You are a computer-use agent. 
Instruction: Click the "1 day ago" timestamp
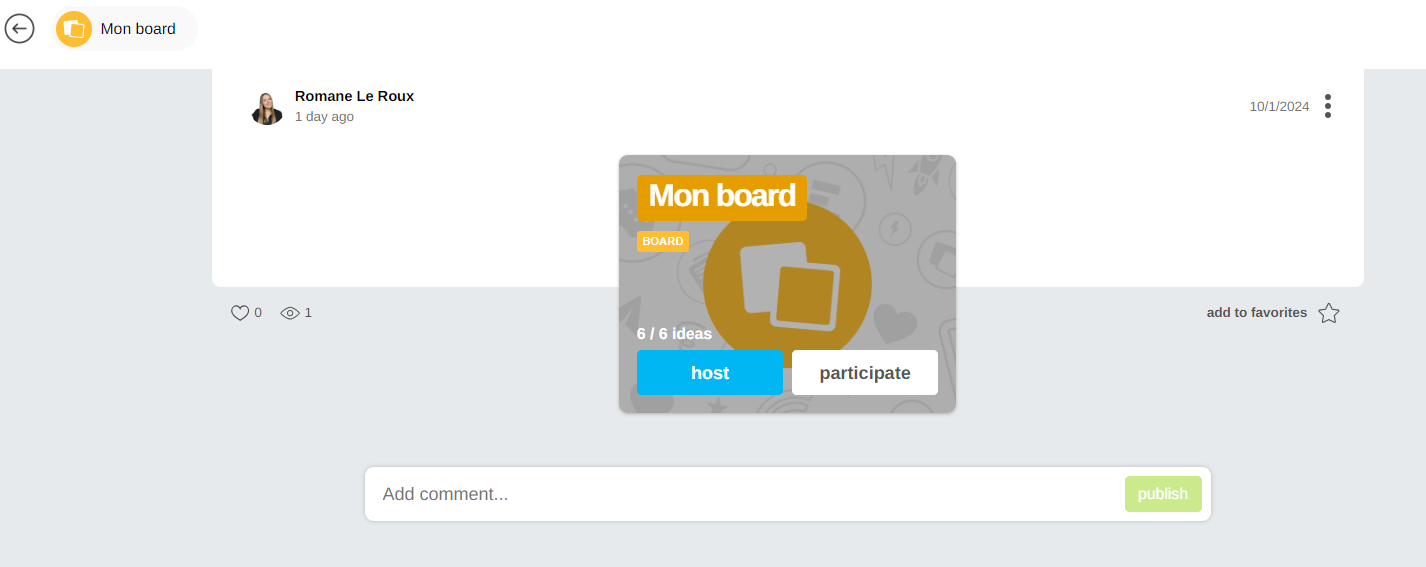pos(324,117)
